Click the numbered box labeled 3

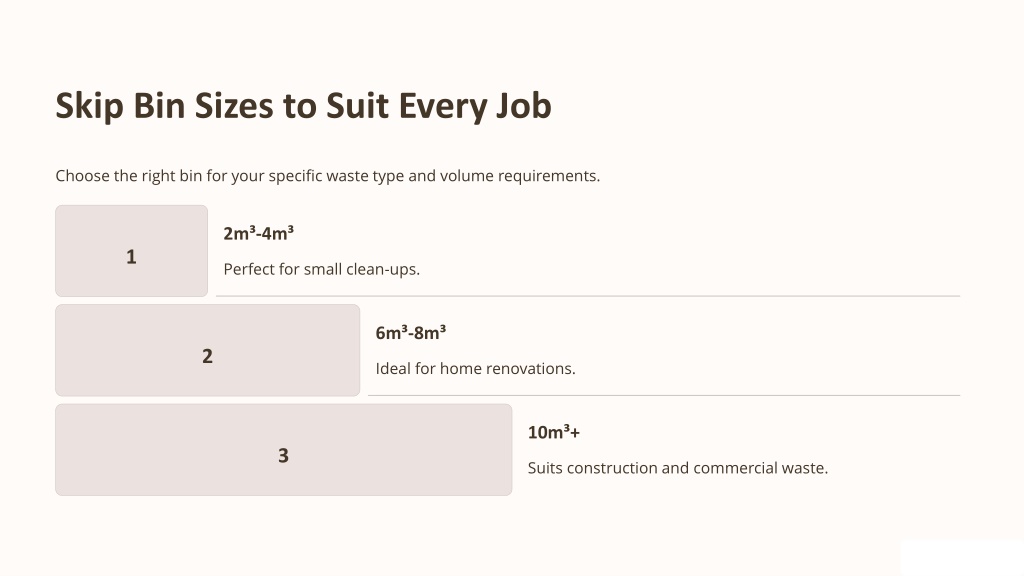pyautogui.click(x=283, y=450)
